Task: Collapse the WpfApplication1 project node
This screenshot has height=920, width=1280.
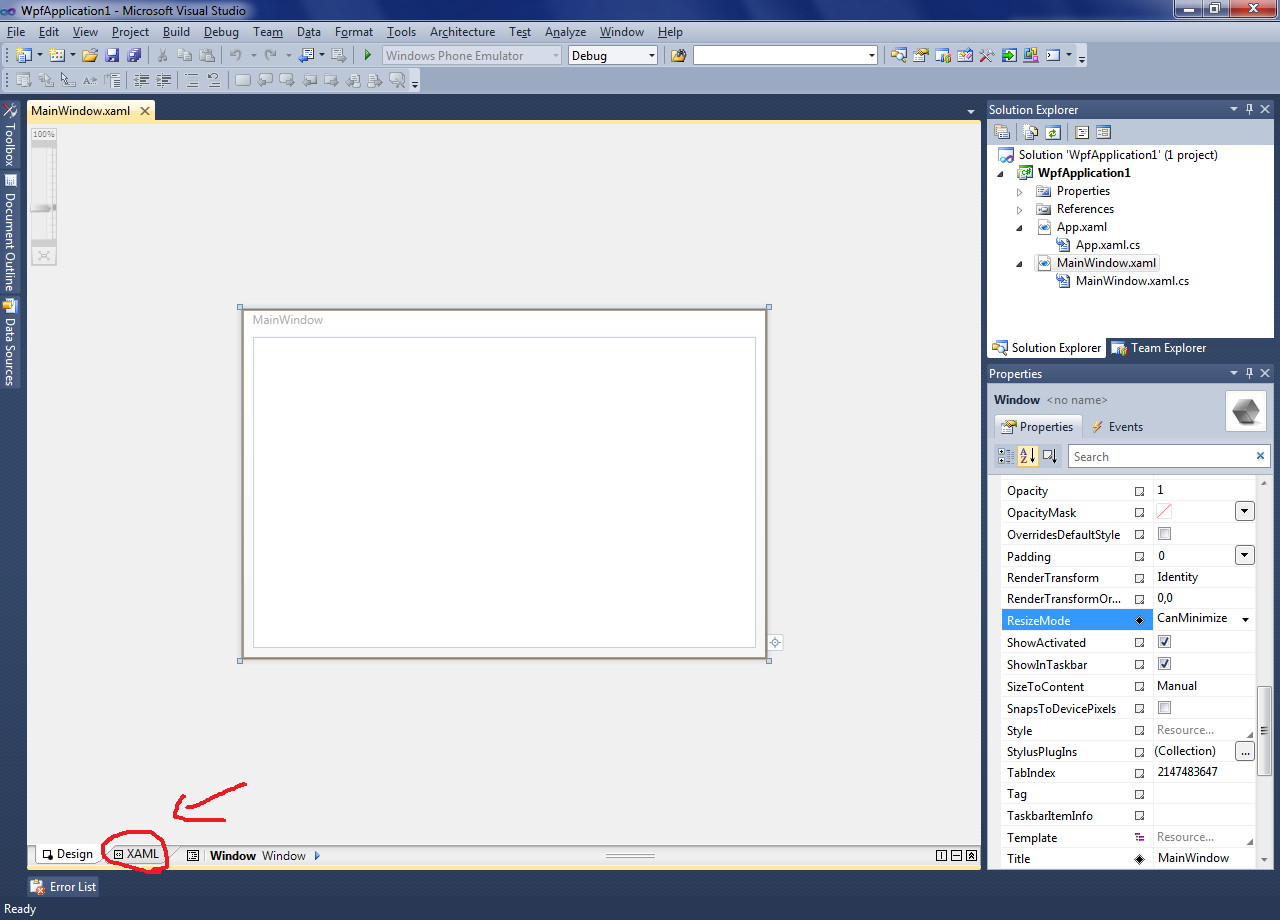Action: click(1002, 174)
